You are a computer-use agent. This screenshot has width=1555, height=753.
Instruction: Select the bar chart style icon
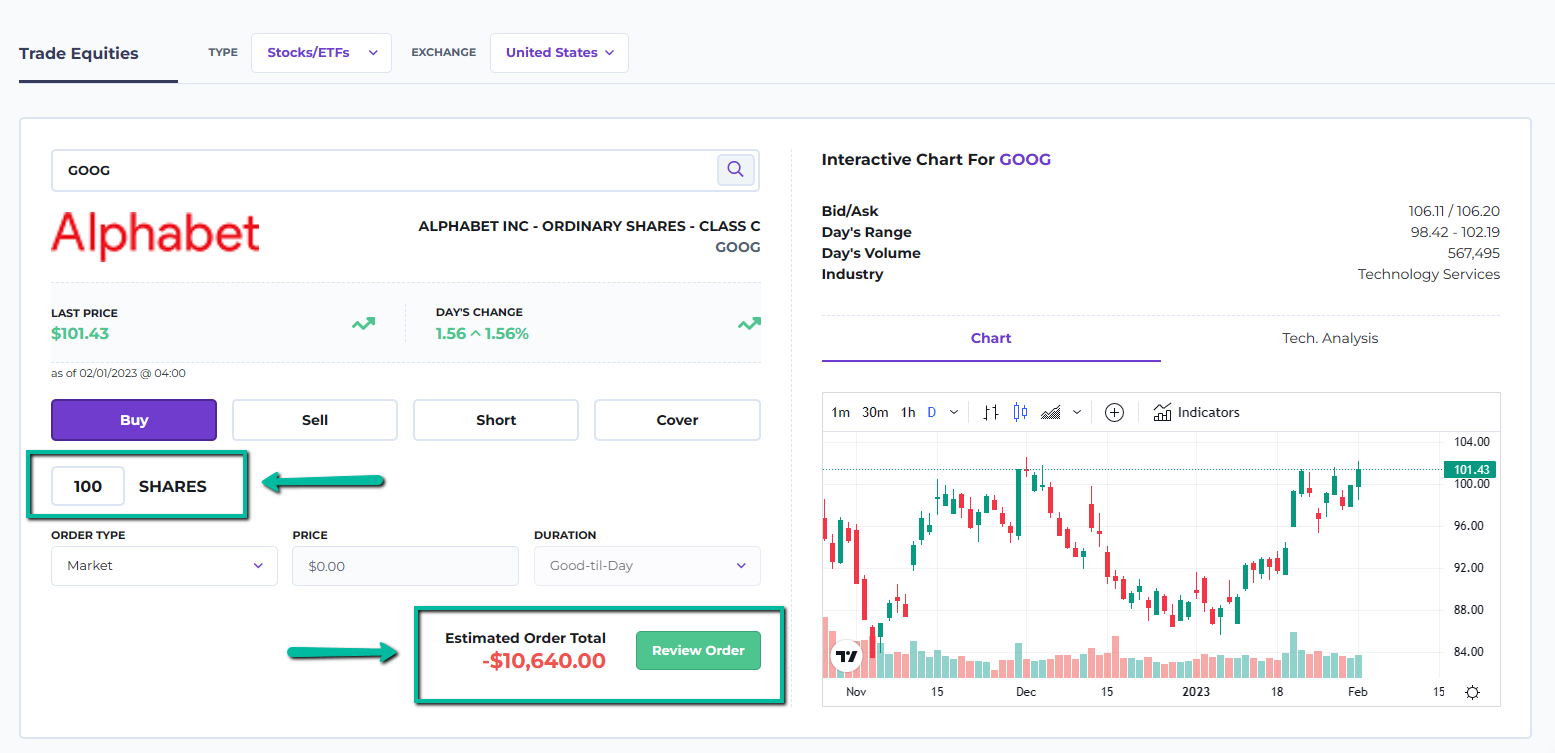click(991, 412)
